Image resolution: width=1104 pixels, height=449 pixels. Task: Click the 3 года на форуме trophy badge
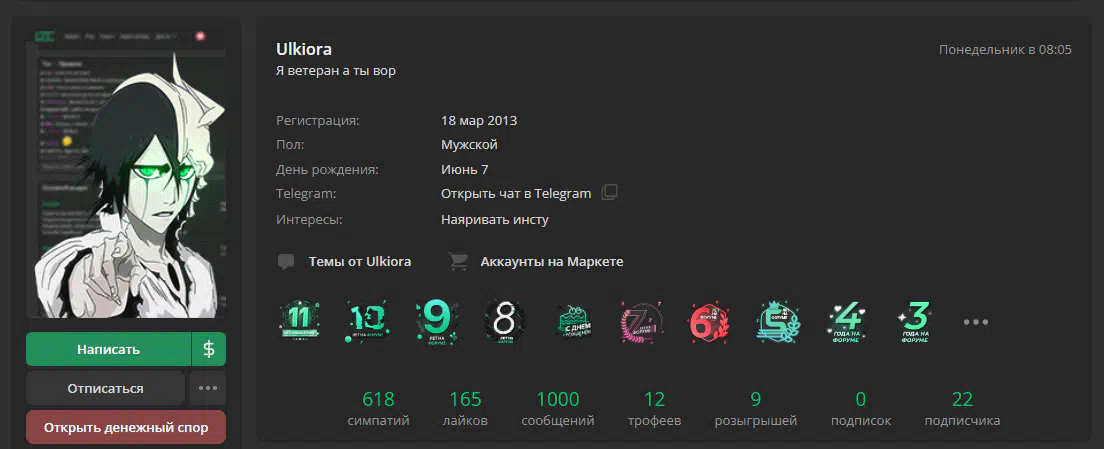[x=915, y=322]
